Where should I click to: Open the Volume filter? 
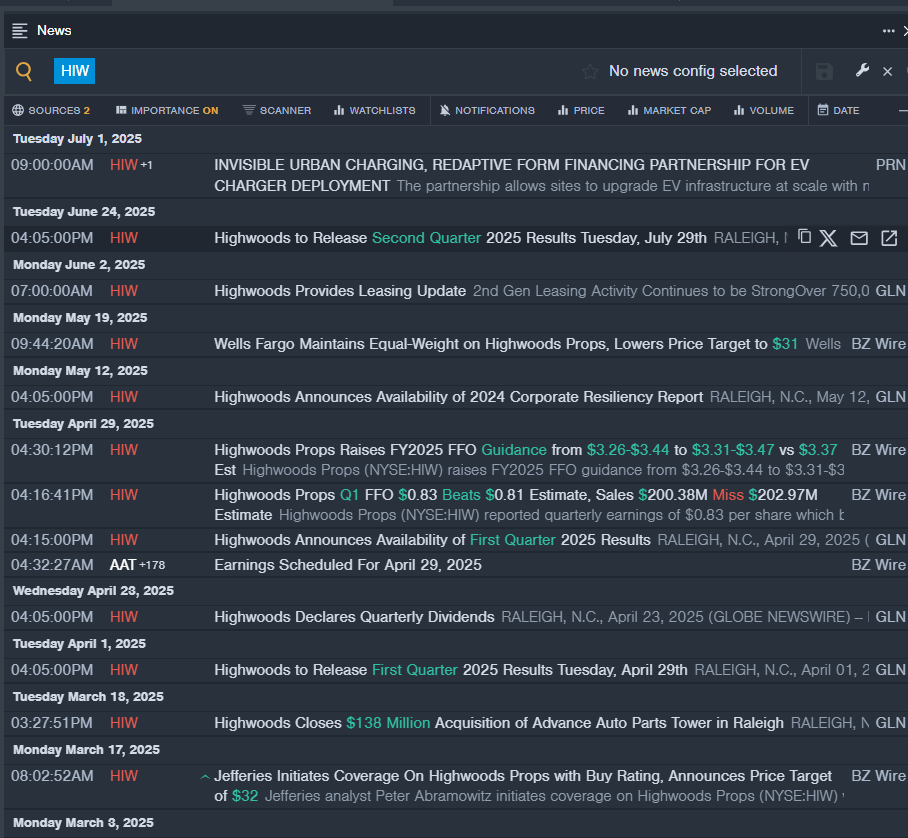[764, 110]
